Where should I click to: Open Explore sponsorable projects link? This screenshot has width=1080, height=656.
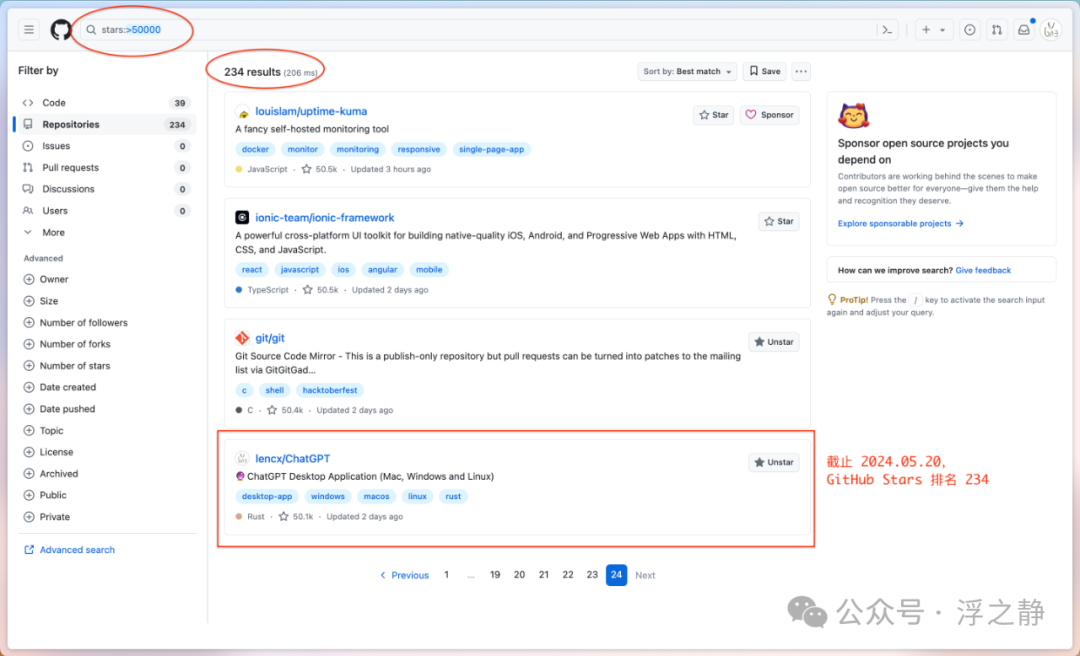[900, 224]
